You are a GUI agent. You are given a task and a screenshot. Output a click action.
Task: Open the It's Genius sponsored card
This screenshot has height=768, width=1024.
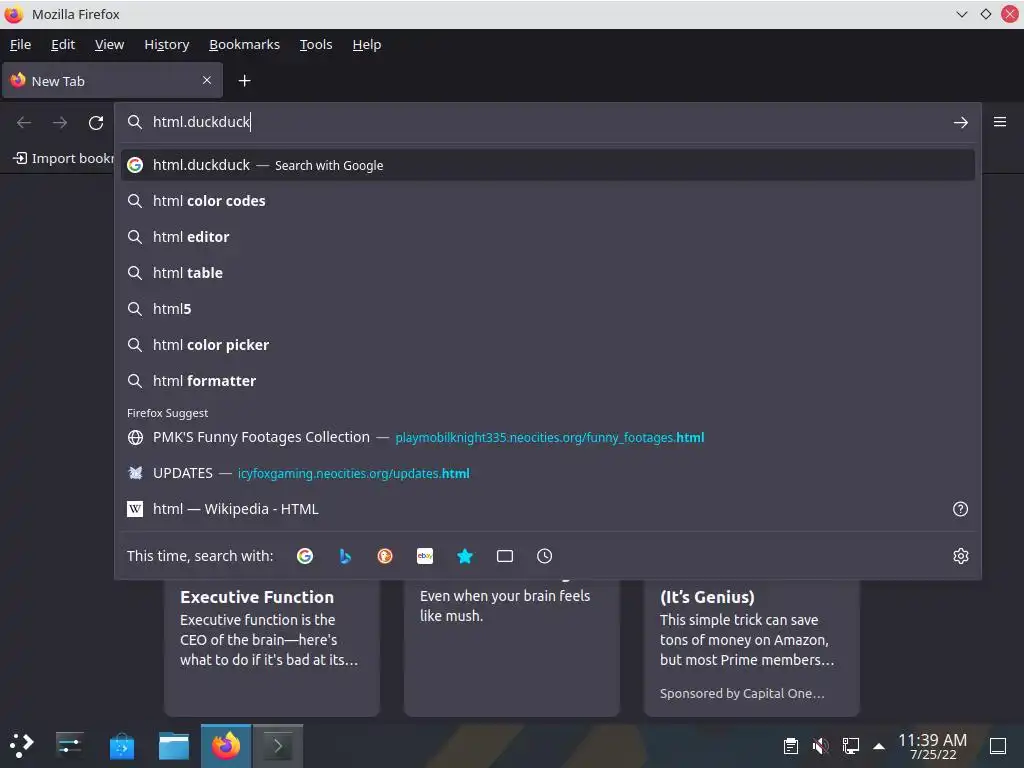tap(752, 648)
